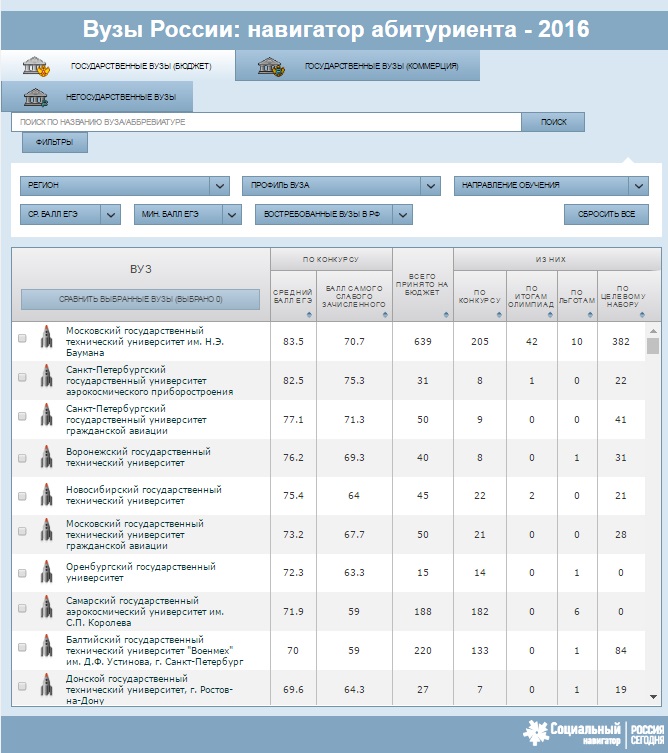
Task: Tick checkbox for Самарский аэрокосмический университет
Action: point(22,608)
